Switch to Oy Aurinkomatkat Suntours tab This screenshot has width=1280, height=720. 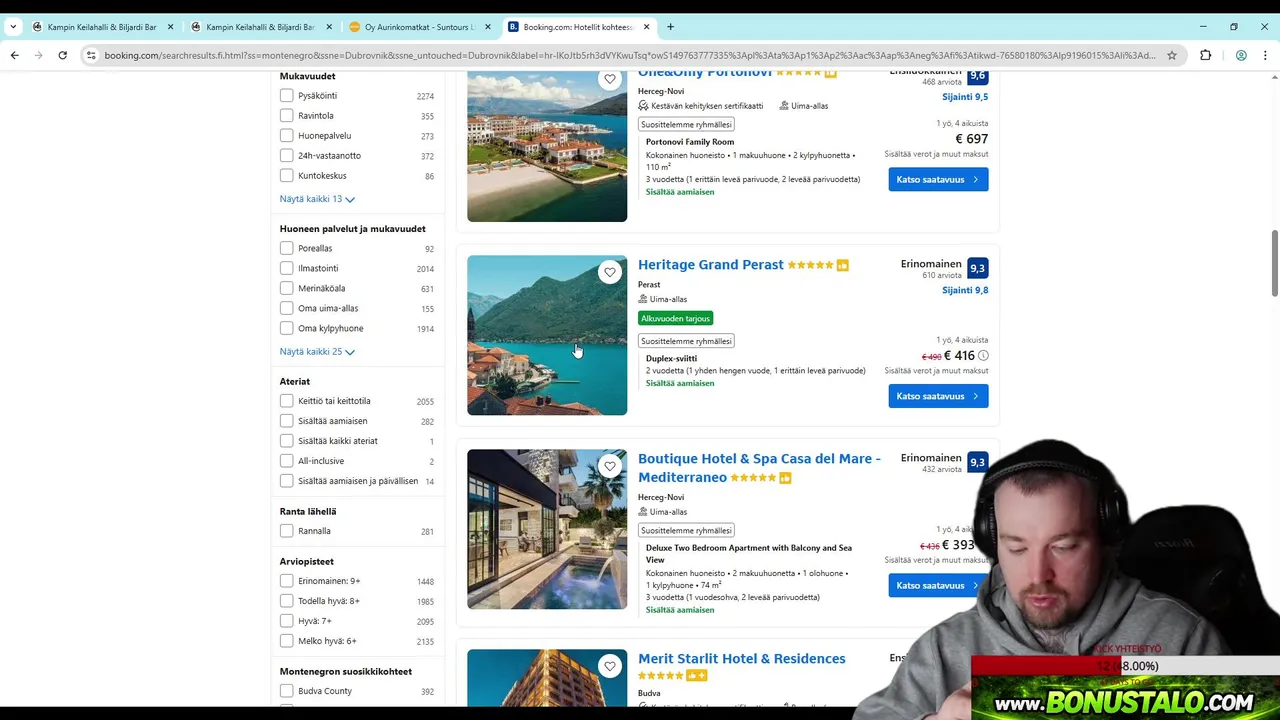click(420, 27)
